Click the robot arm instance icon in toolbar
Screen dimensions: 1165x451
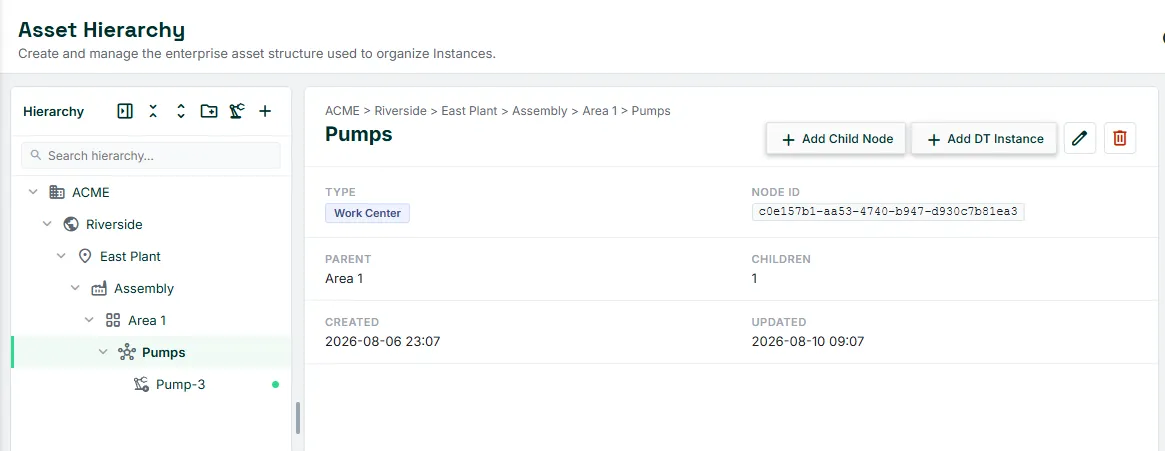pyautogui.click(x=237, y=111)
